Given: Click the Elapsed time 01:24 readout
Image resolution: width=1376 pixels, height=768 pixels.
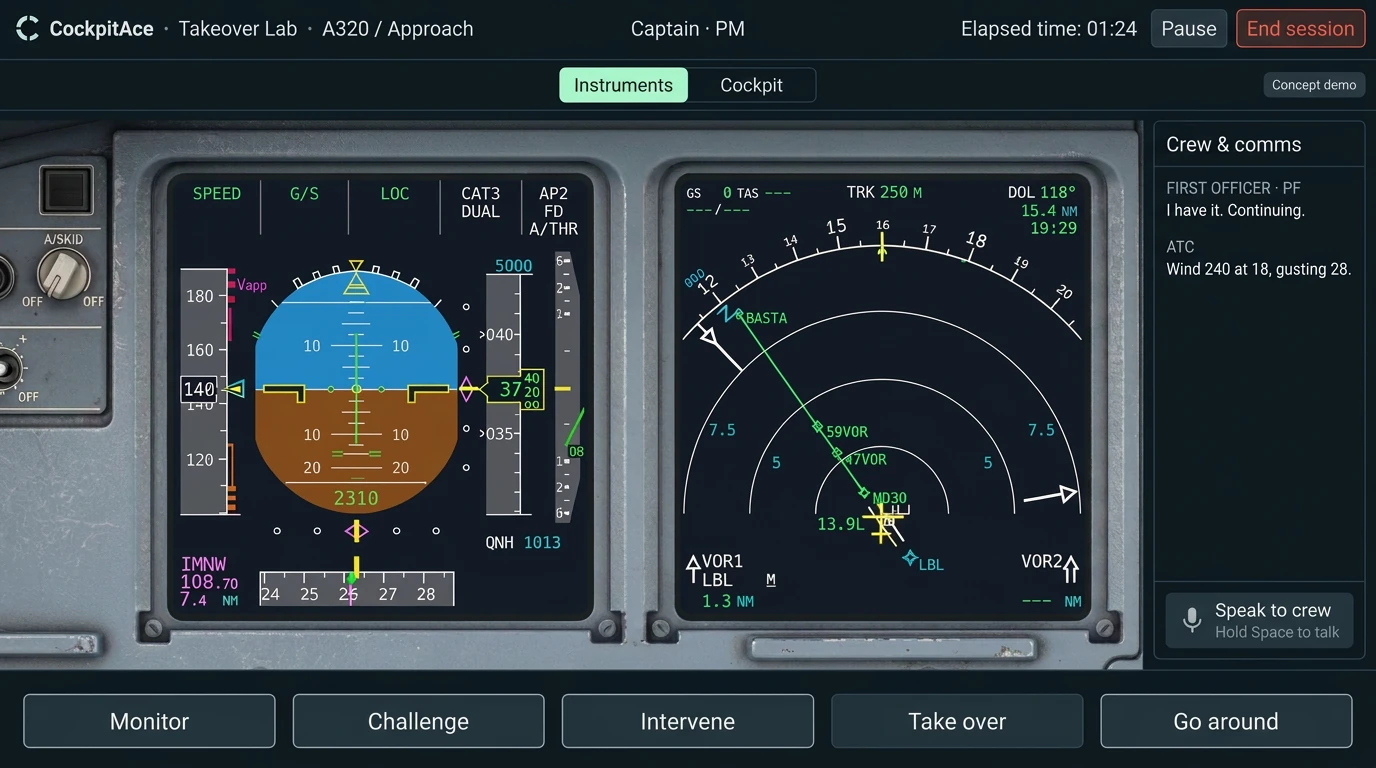Looking at the screenshot, I should (1049, 29).
